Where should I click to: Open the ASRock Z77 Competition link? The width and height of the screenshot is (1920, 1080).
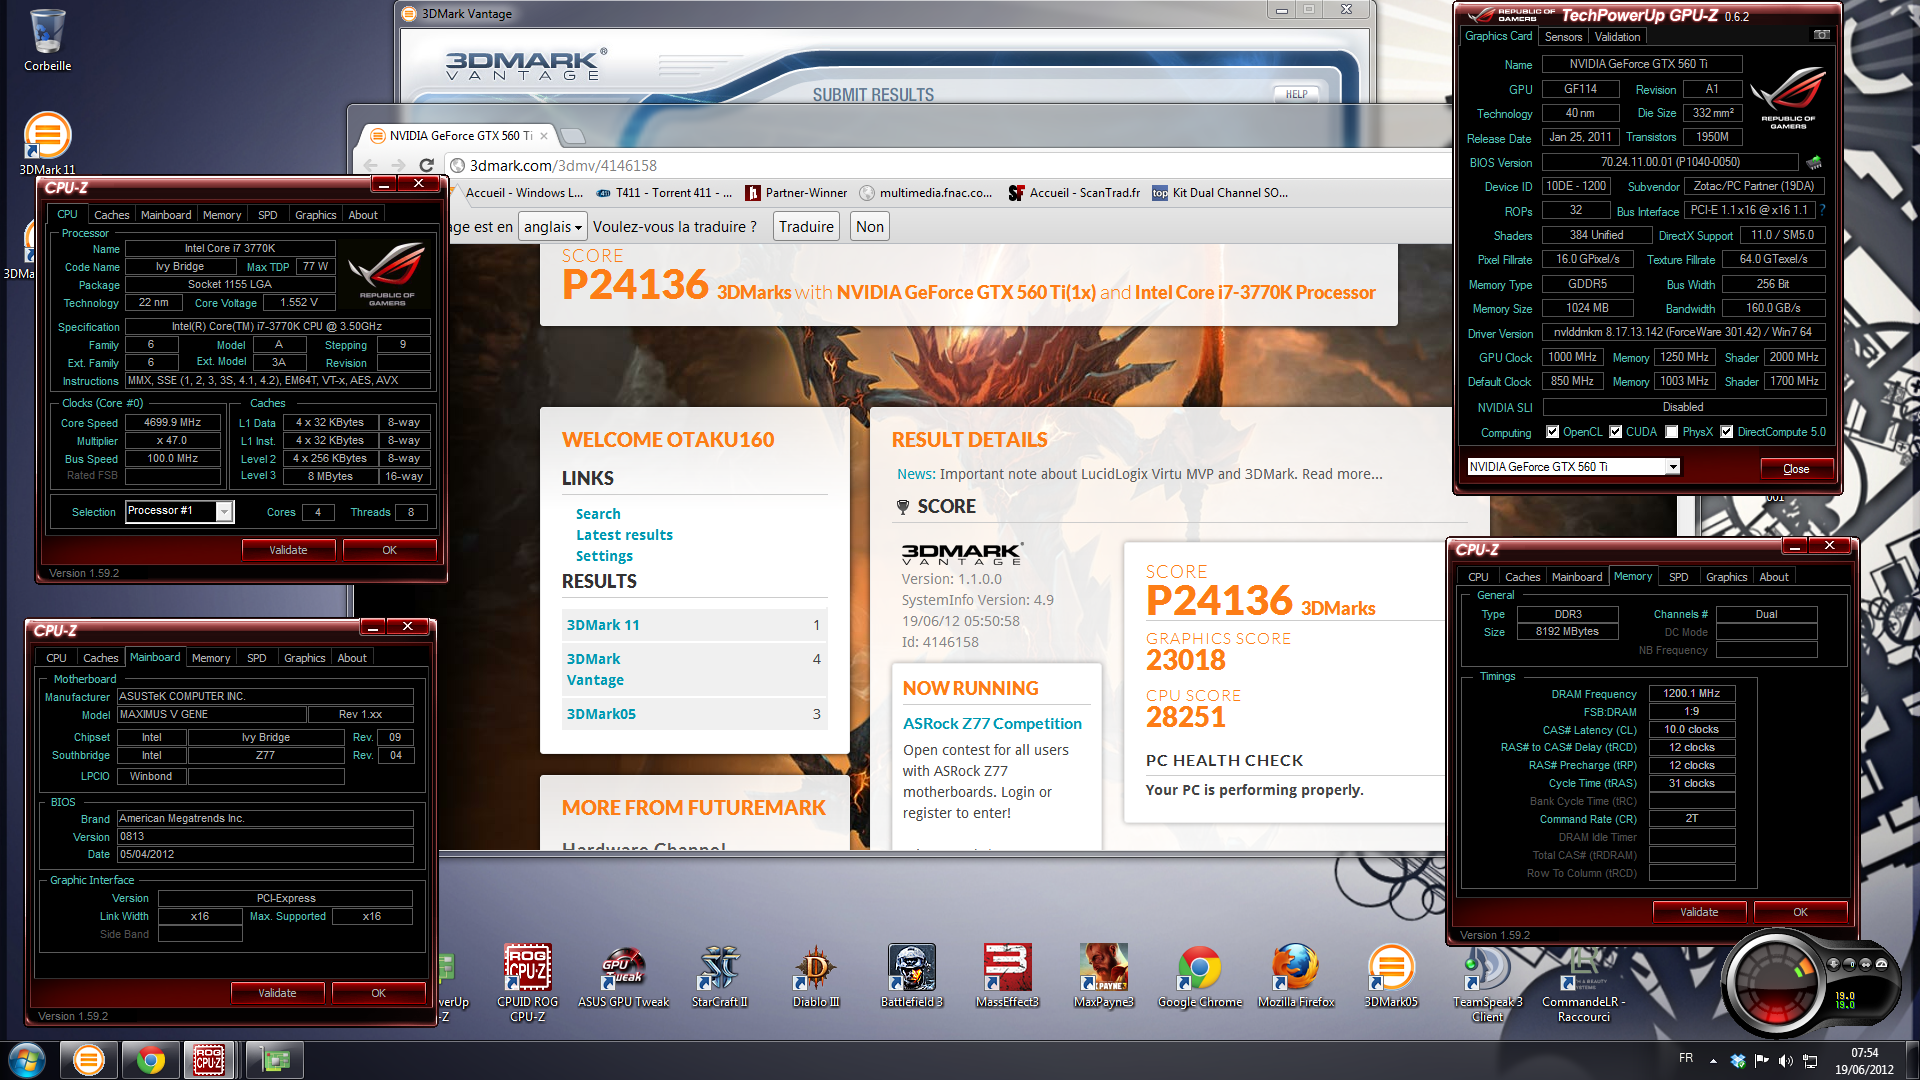pyautogui.click(x=992, y=723)
